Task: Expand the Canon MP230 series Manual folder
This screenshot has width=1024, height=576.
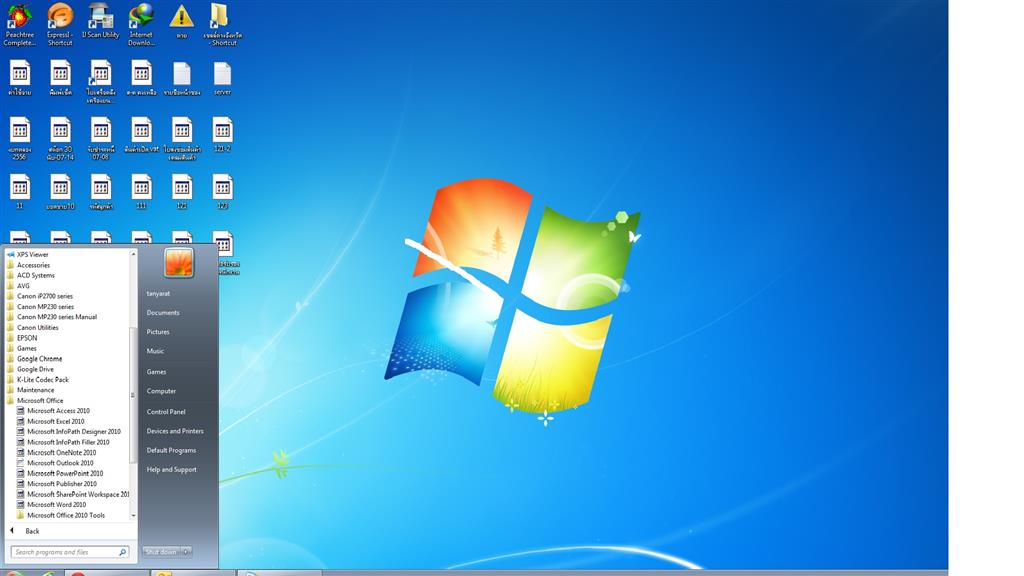Action: (x=56, y=317)
